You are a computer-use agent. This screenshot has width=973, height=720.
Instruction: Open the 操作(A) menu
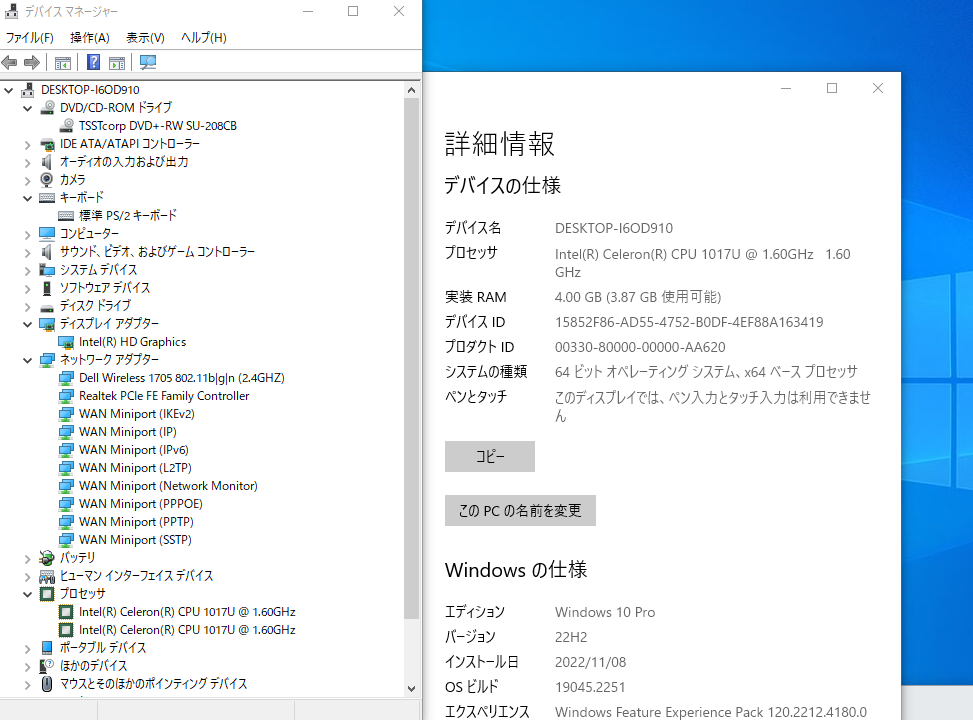point(90,38)
